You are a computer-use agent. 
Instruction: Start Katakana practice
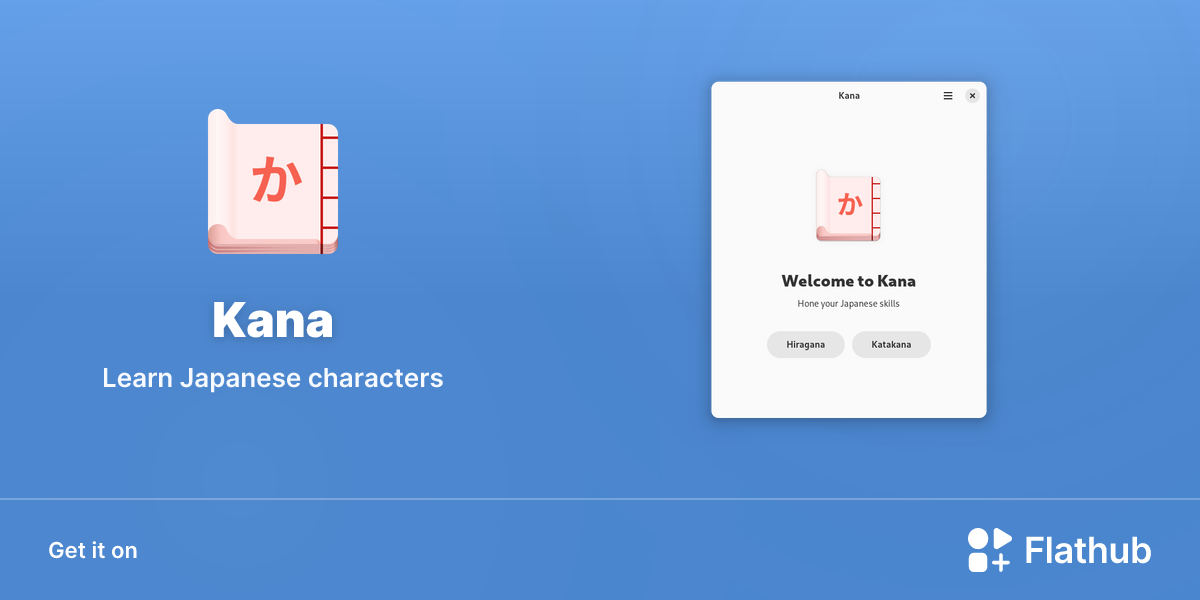891,344
